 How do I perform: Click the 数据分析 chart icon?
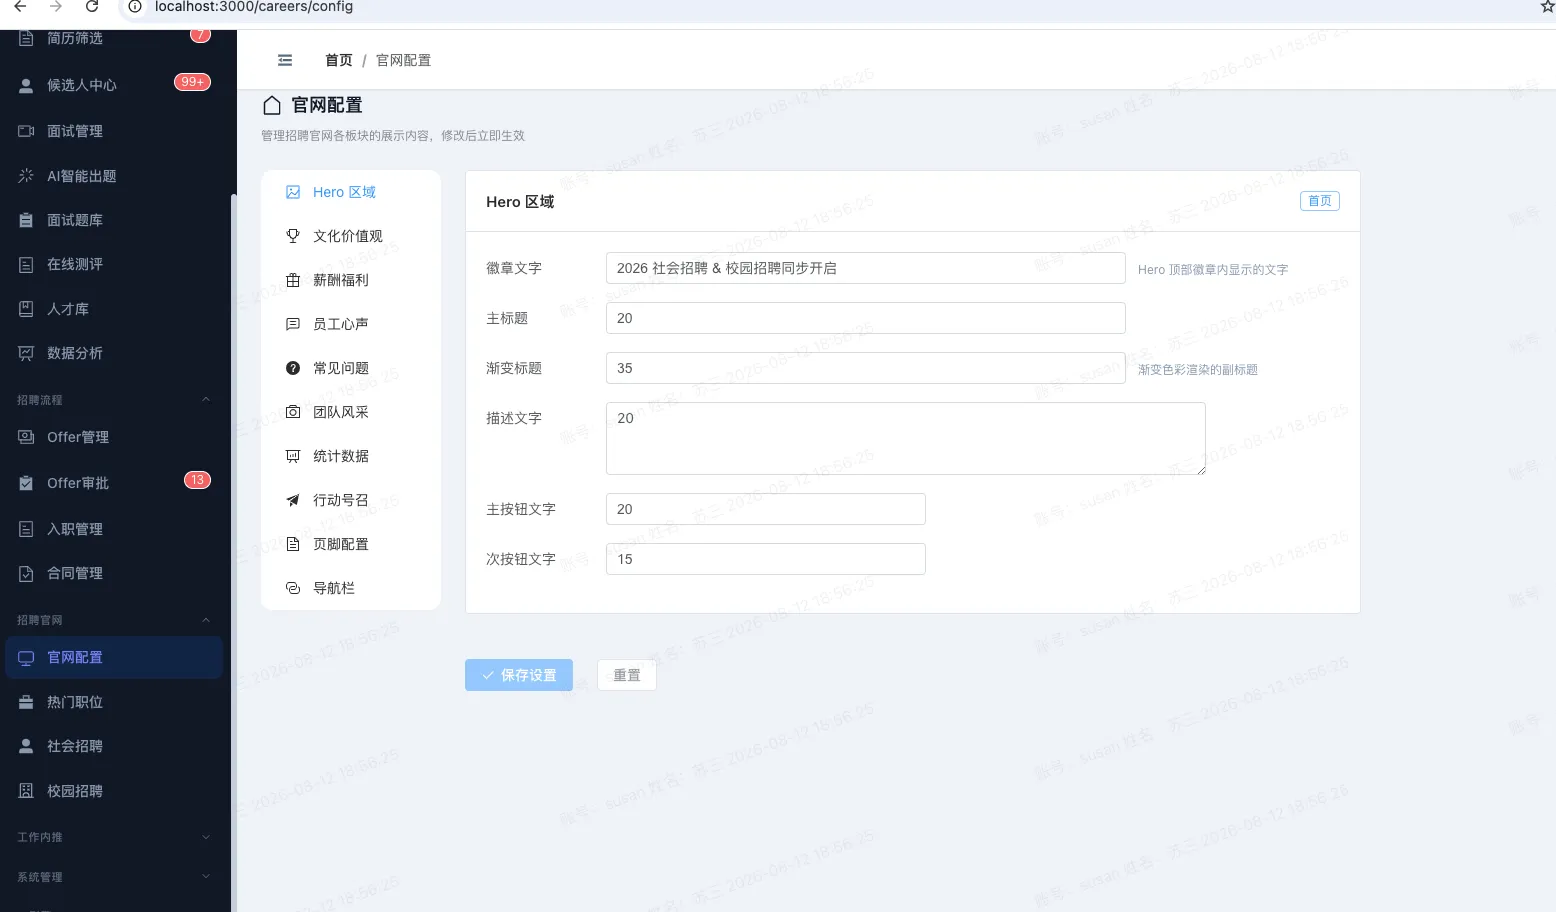(x=26, y=353)
